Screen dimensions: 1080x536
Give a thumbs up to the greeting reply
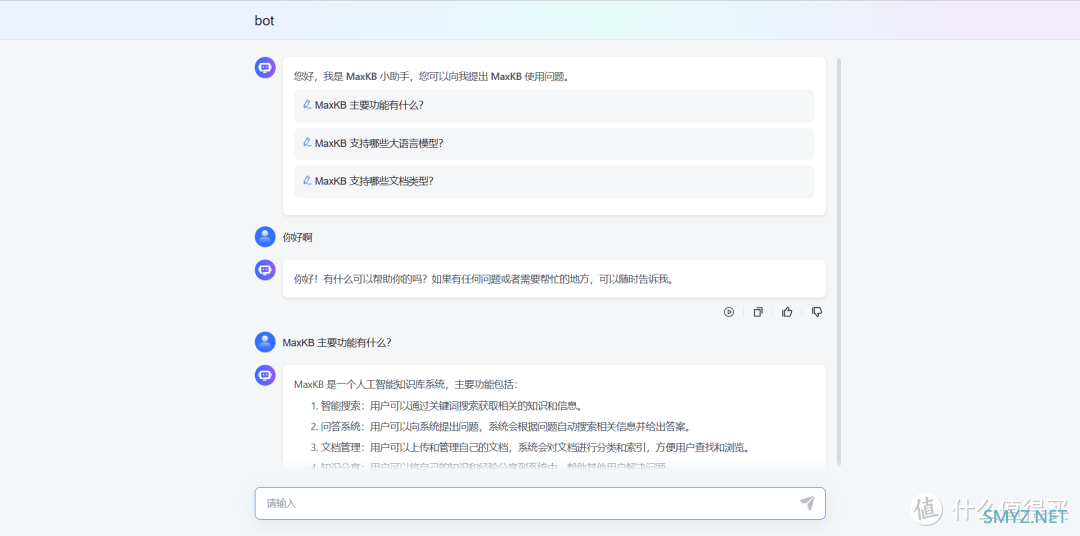point(787,312)
